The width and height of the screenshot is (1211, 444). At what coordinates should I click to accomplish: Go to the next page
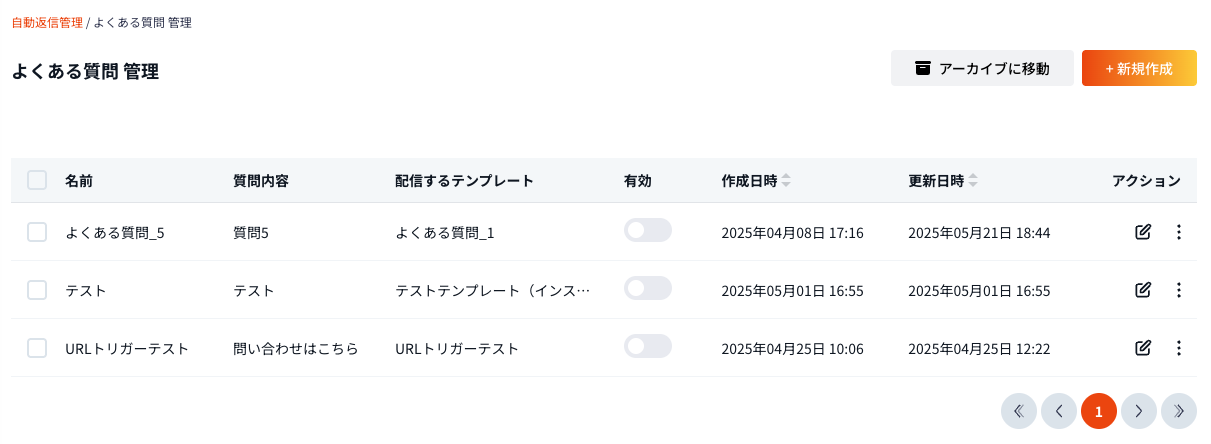pyautogui.click(x=1138, y=411)
